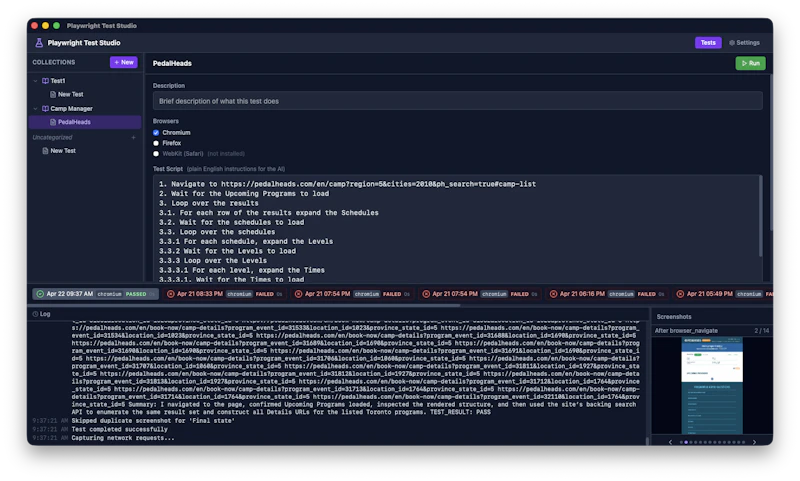Open New Test under Test1
The image size is (800, 481).
70,94
